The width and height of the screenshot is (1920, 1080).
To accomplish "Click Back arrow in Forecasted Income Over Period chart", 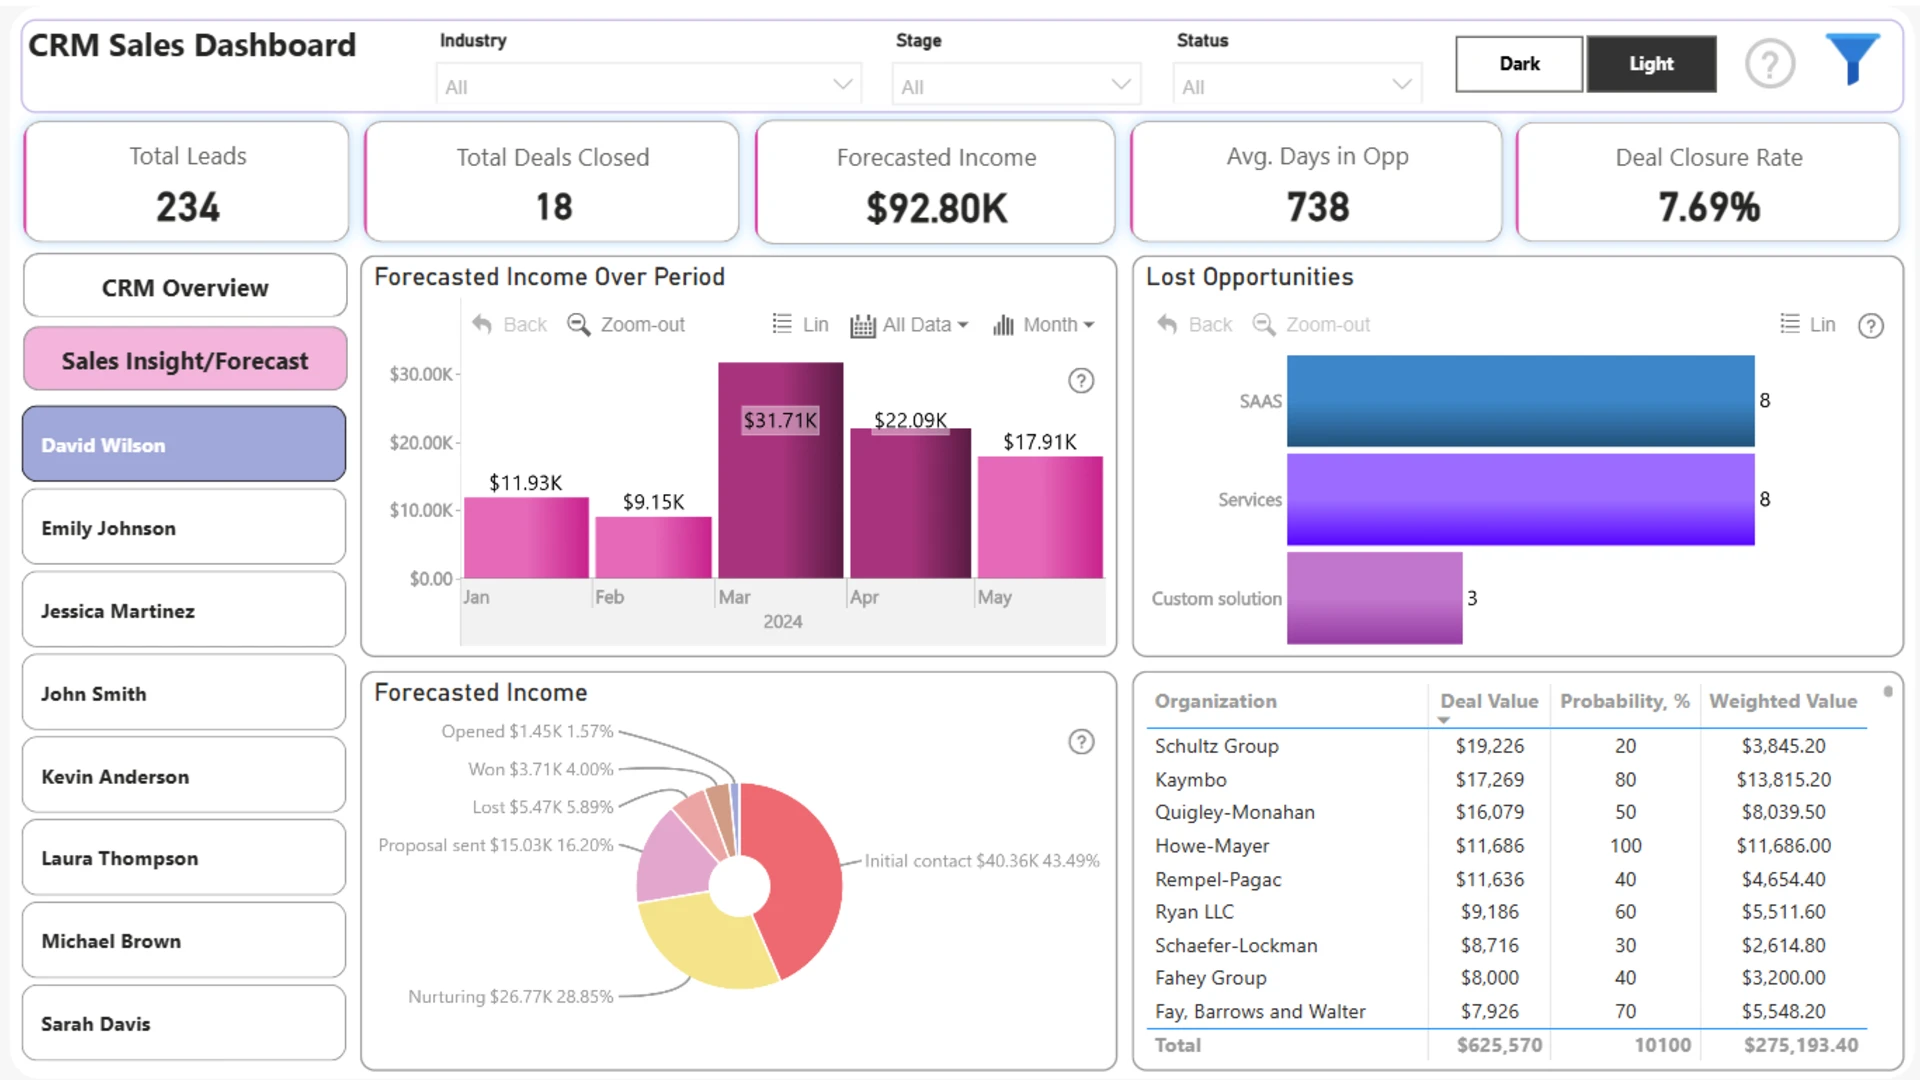I will (510, 325).
